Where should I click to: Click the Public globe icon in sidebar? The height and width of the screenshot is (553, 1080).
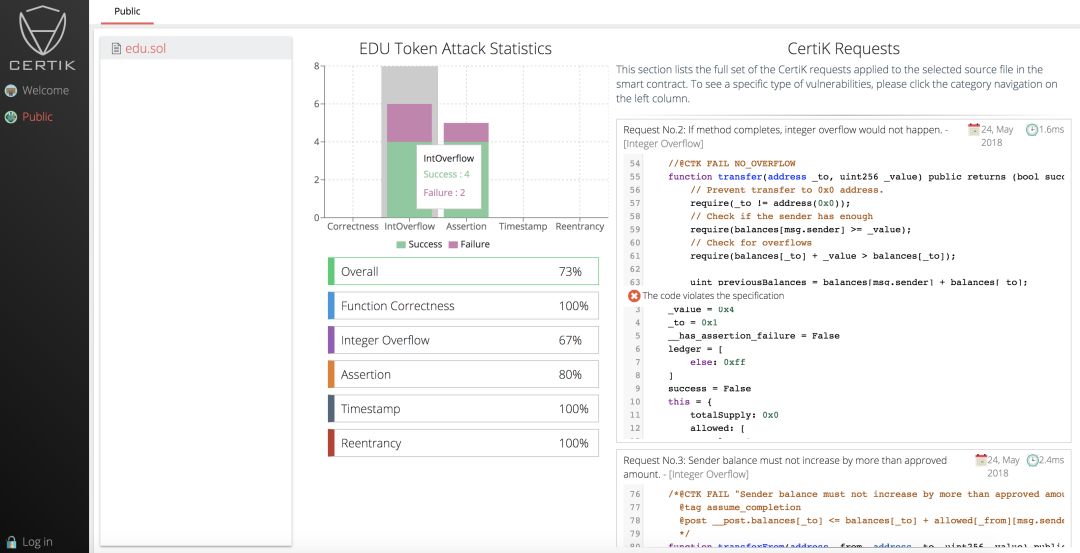(11, 117)
